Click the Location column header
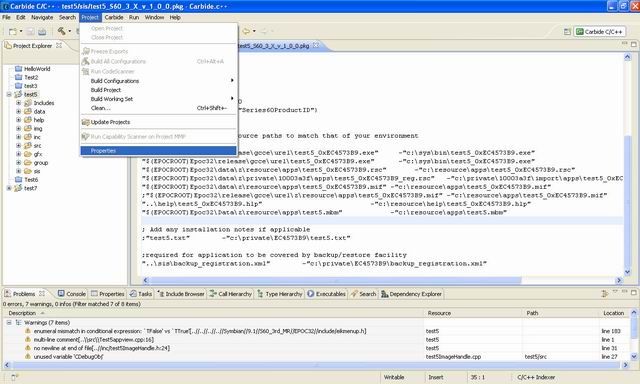The image size is (640, 384). click(614, 313)
